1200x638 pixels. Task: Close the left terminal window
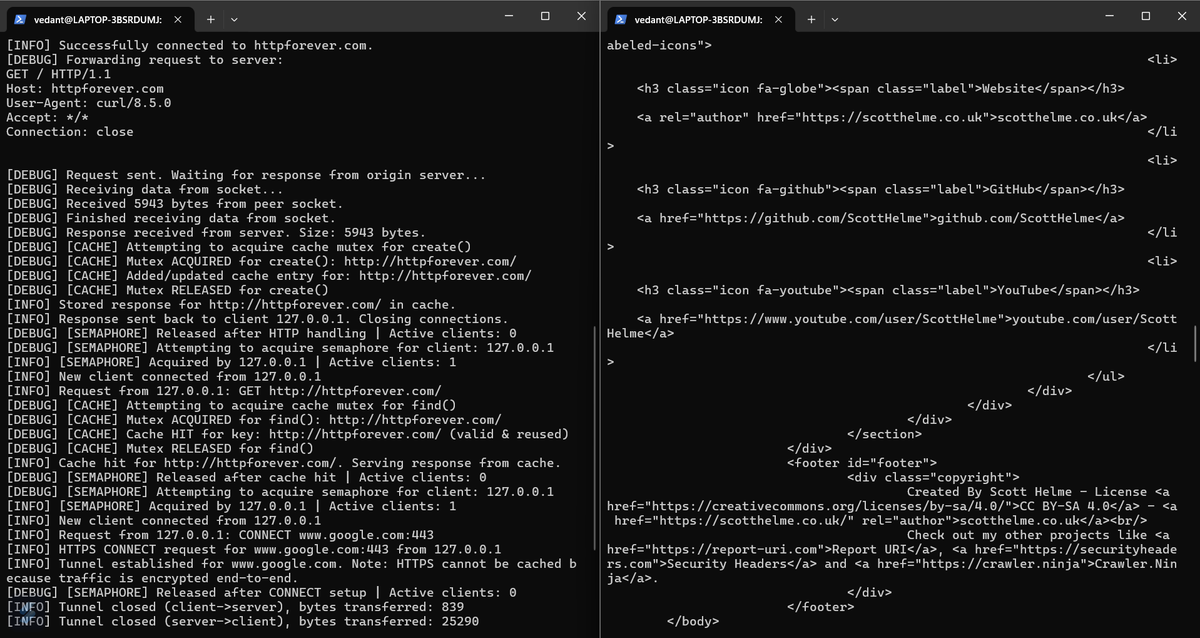point(581,17)
